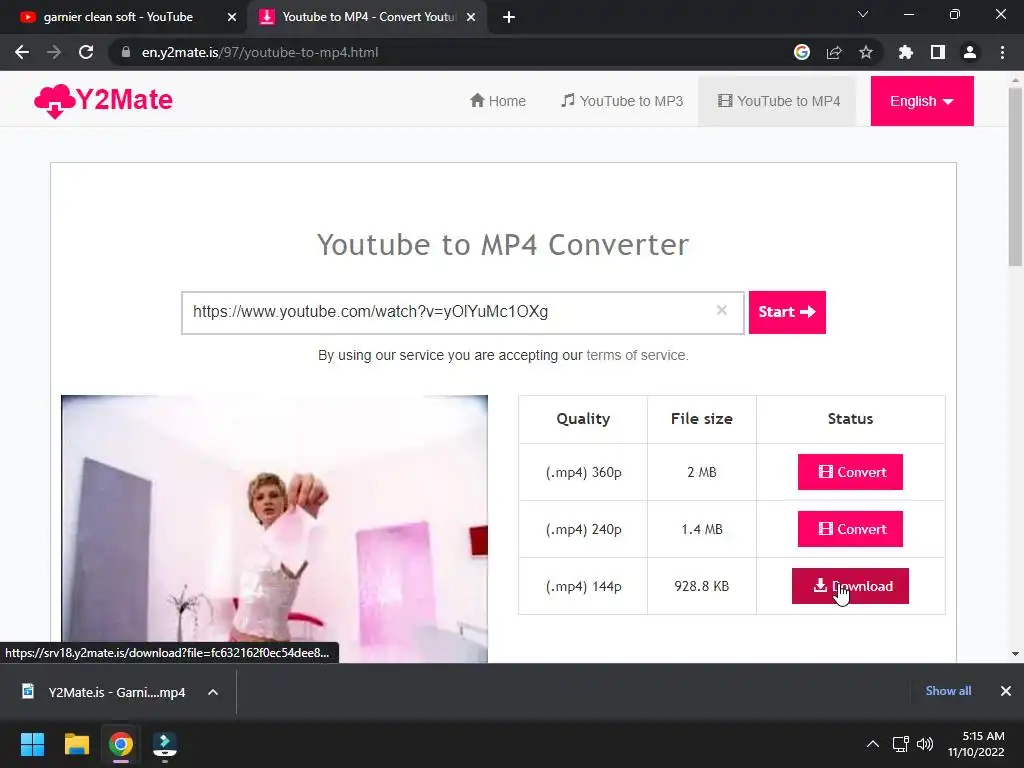The height and width of the screenshot is (768, 1024).
Task: Open Extensions puzzle icon
Action: click(906, 52)
